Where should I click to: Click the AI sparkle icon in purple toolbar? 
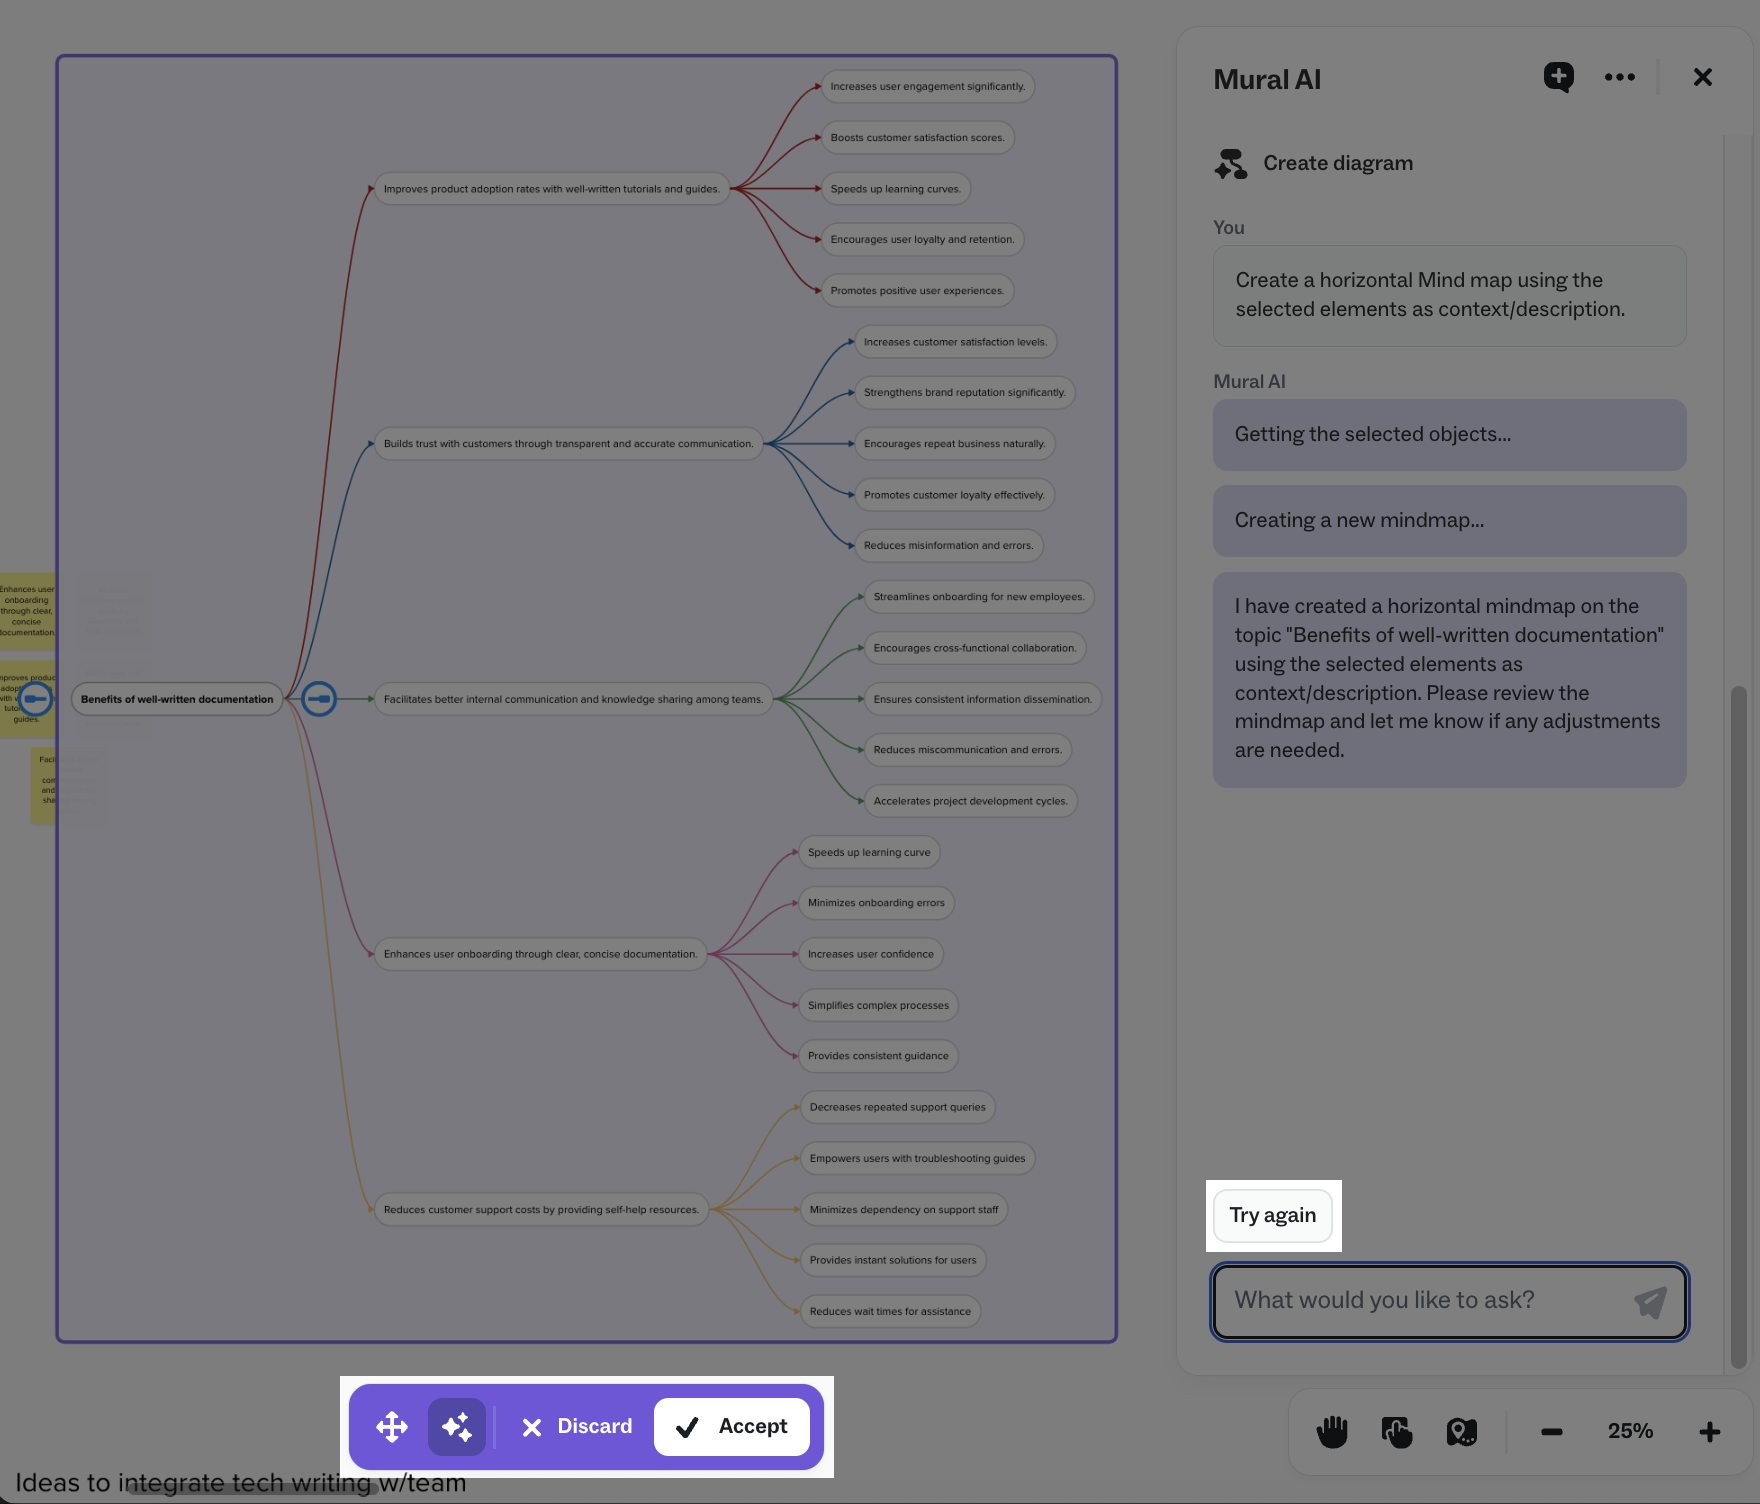coord(457,1427)
